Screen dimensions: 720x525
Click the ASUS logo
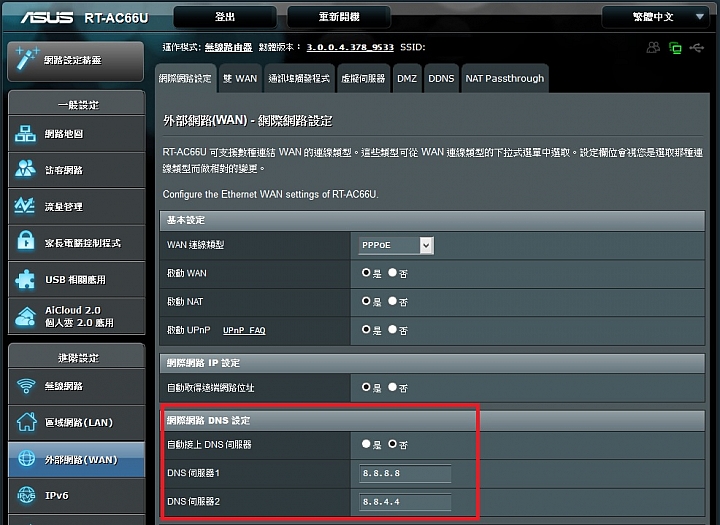coord(46,17)
